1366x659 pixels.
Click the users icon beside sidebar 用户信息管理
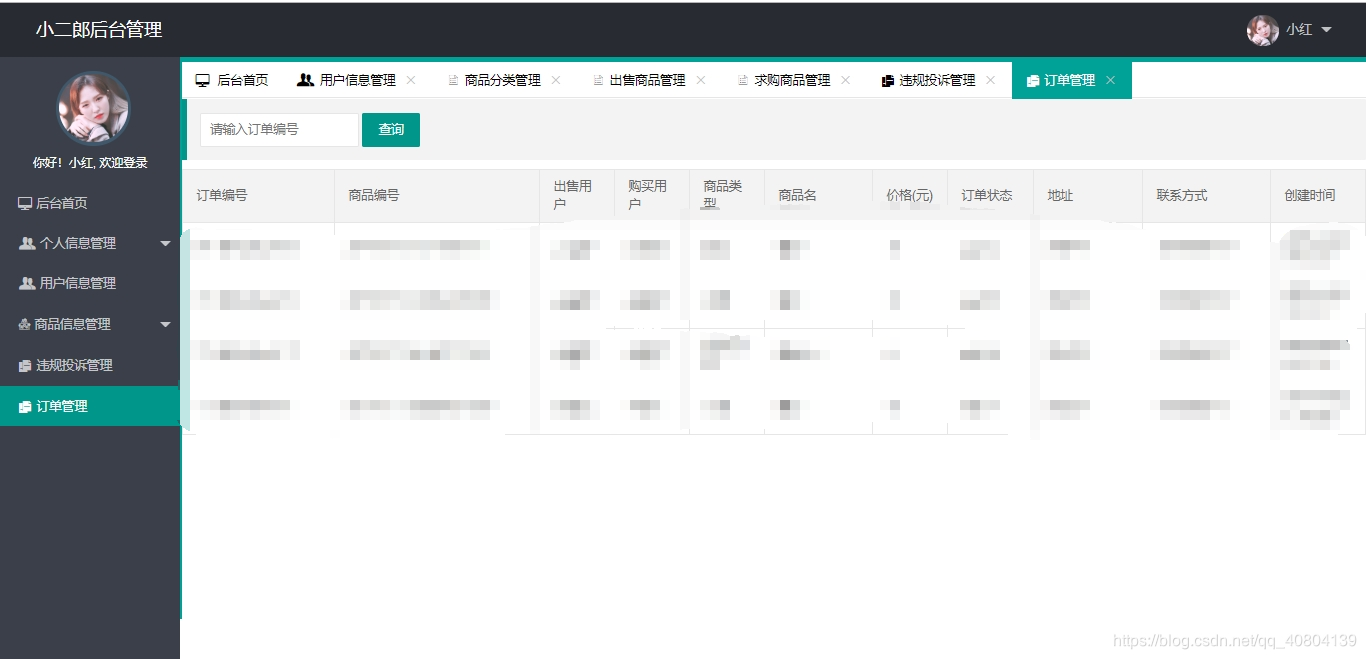(27, 283)
